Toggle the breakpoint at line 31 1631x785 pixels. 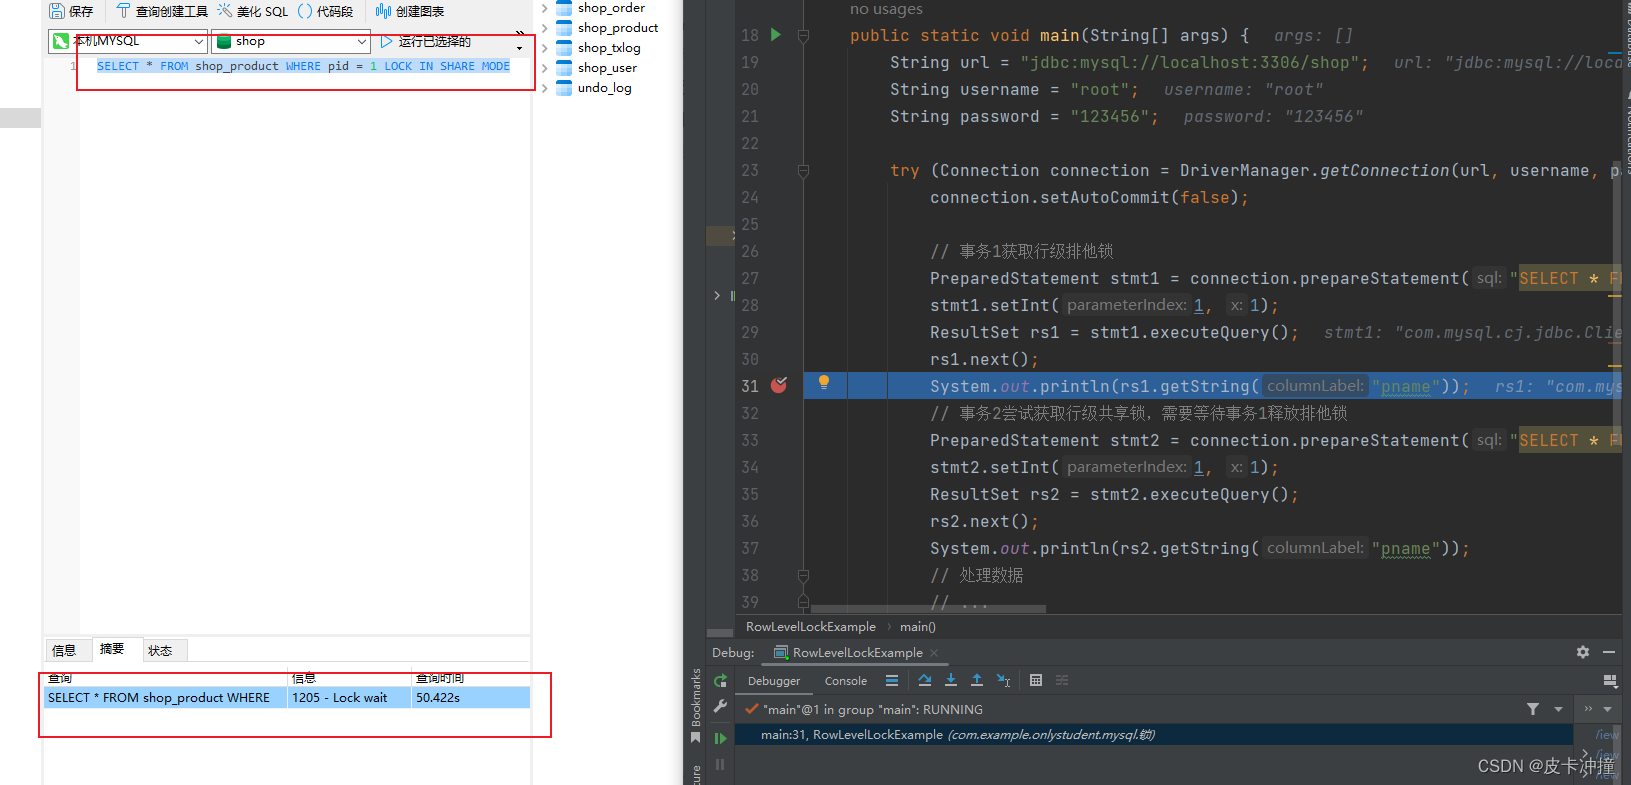(779, 385)
